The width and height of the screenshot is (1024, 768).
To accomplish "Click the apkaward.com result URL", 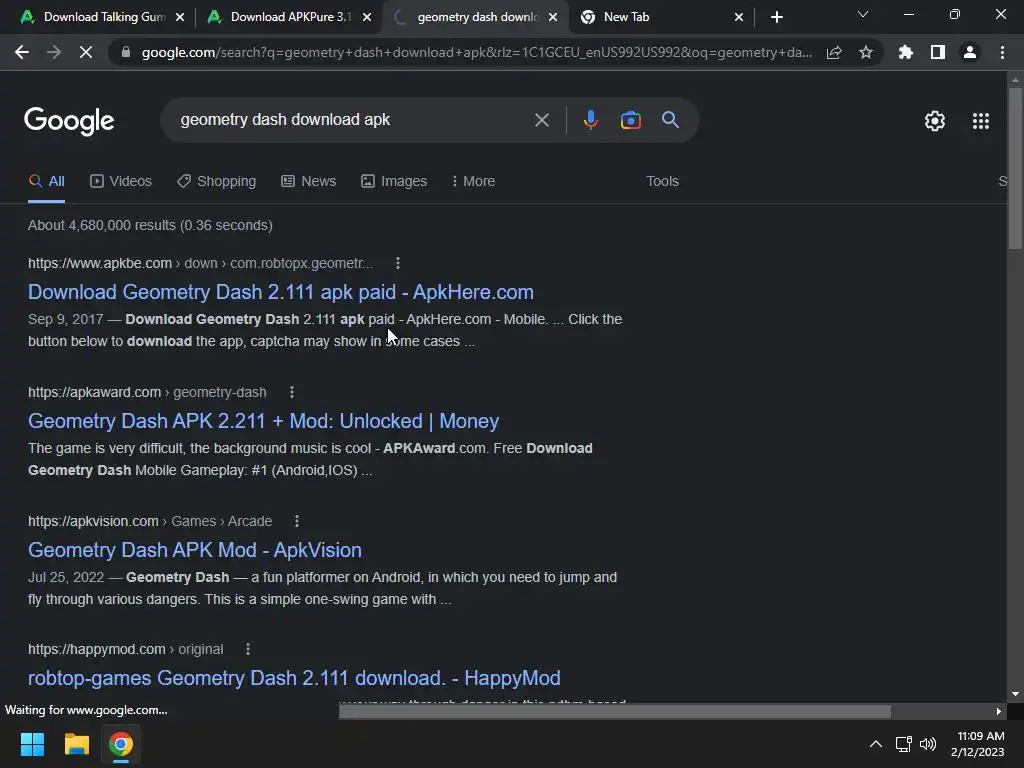I will pyautogui.click(x=147, y=392).
